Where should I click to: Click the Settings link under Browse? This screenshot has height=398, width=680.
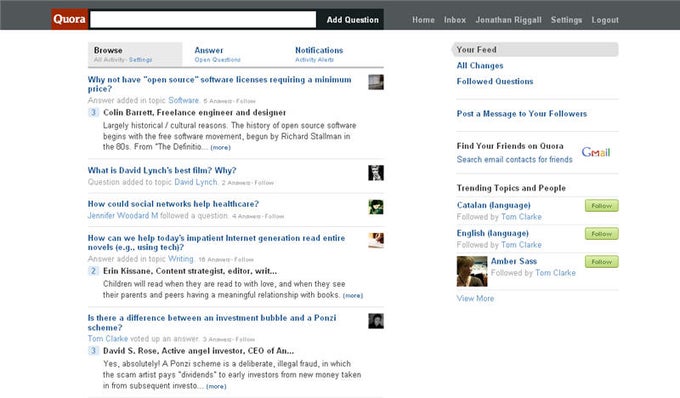[x=141, y=60]
